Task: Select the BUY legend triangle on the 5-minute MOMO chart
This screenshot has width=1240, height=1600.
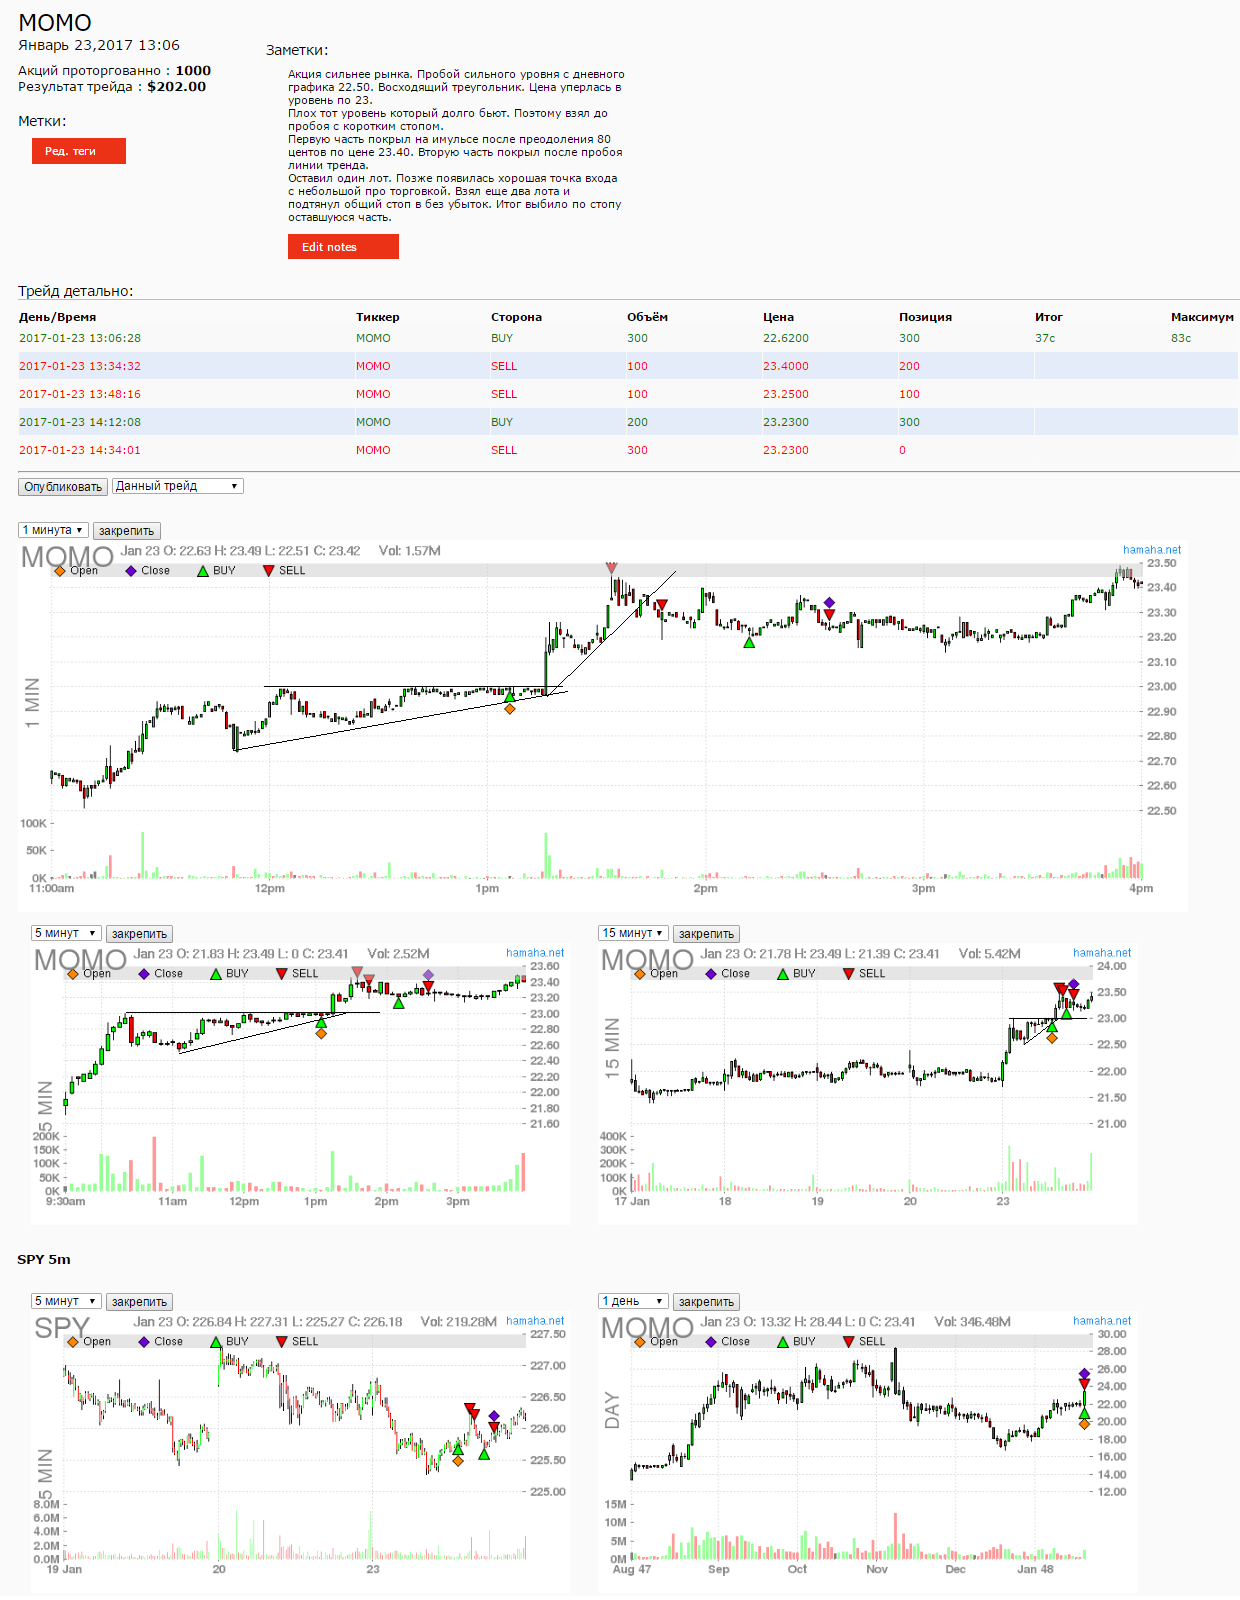Action: coord(216,974)
